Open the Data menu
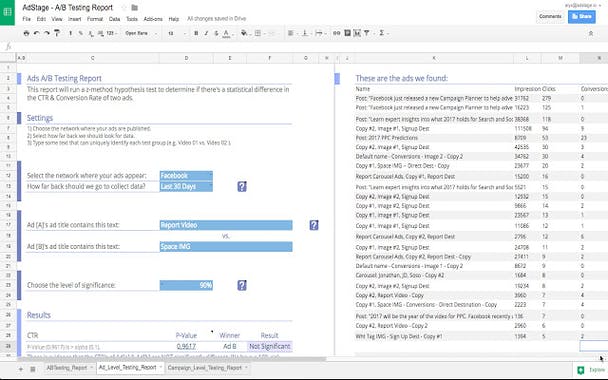The height and width of the screenshot is (380, 608). [114, 19]
